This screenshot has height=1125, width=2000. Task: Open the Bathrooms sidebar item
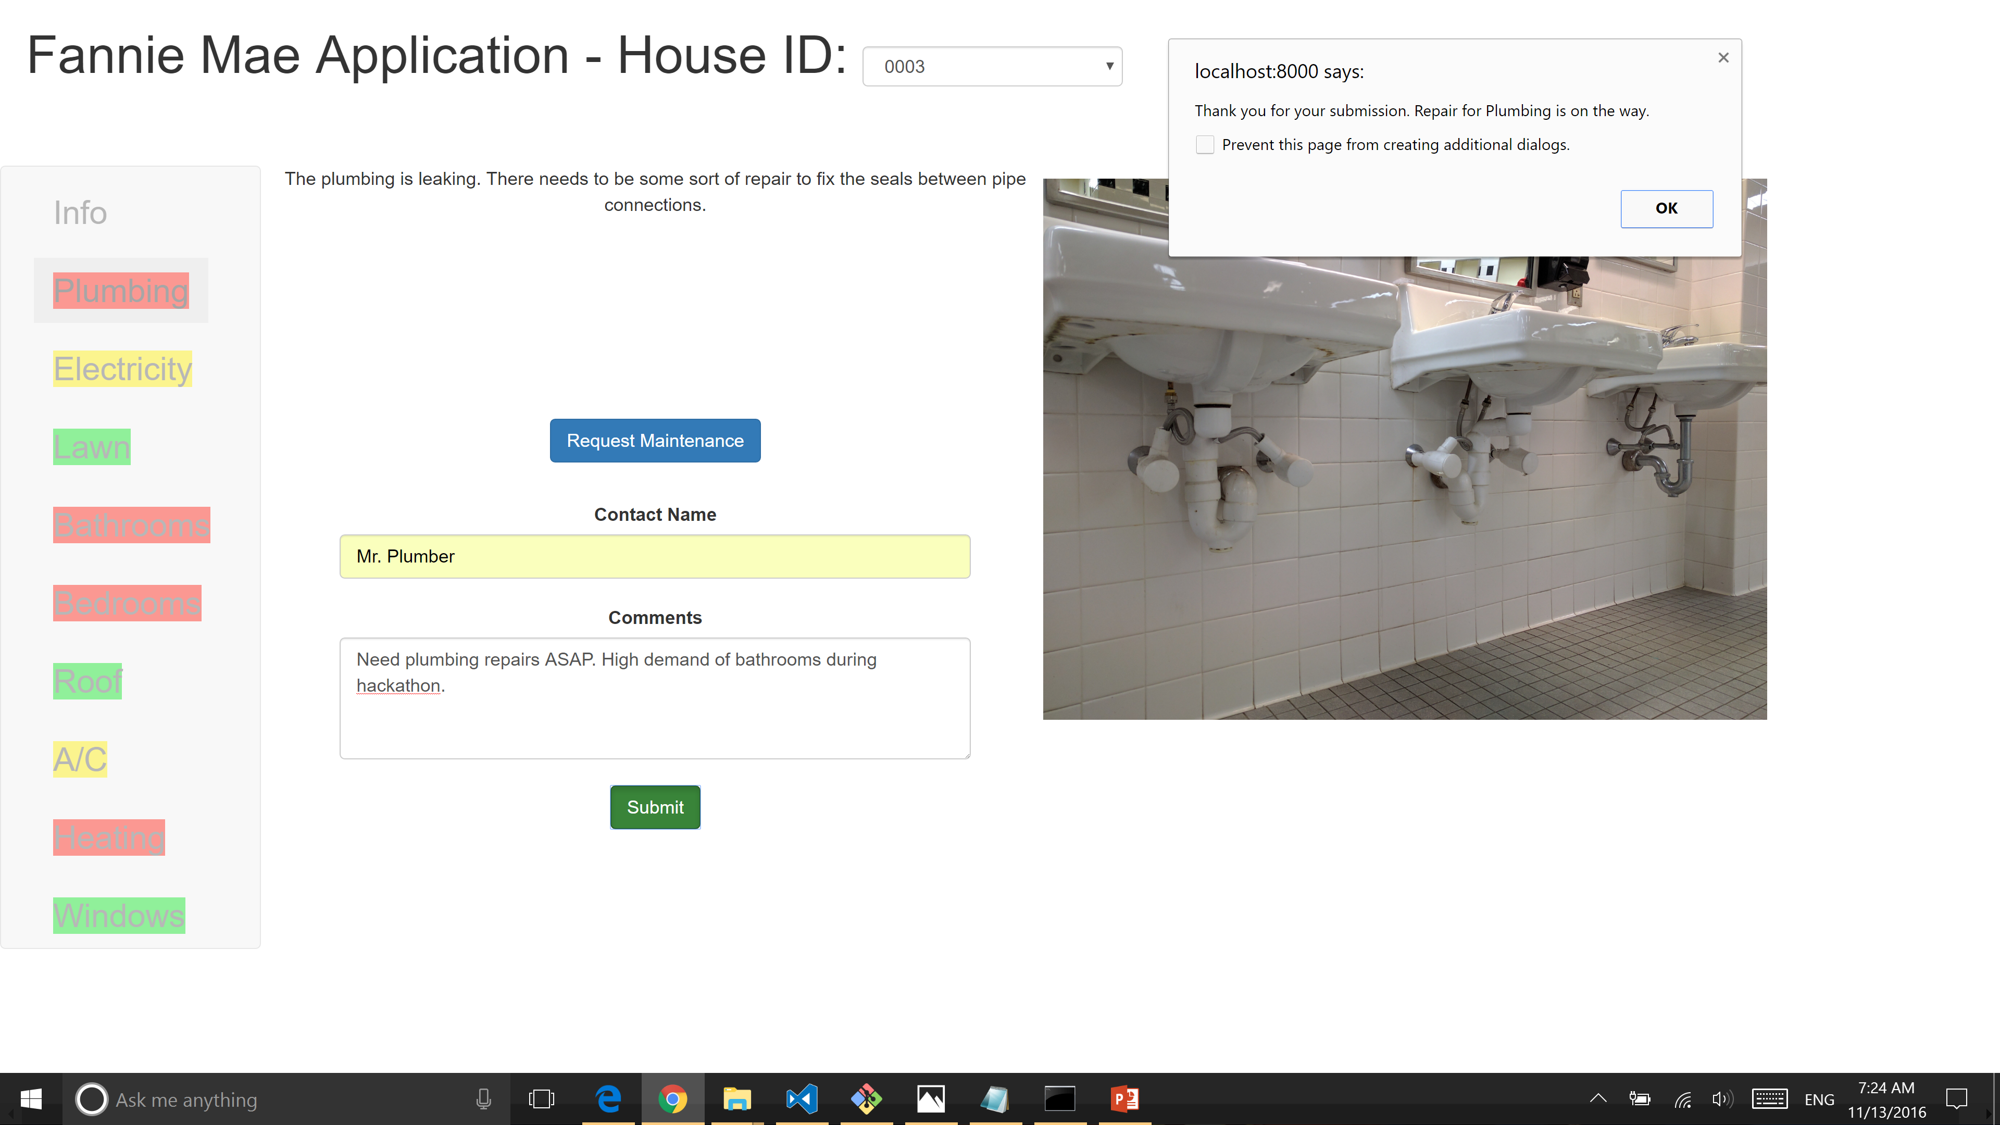pyautogui.click(x=131, y=525)
